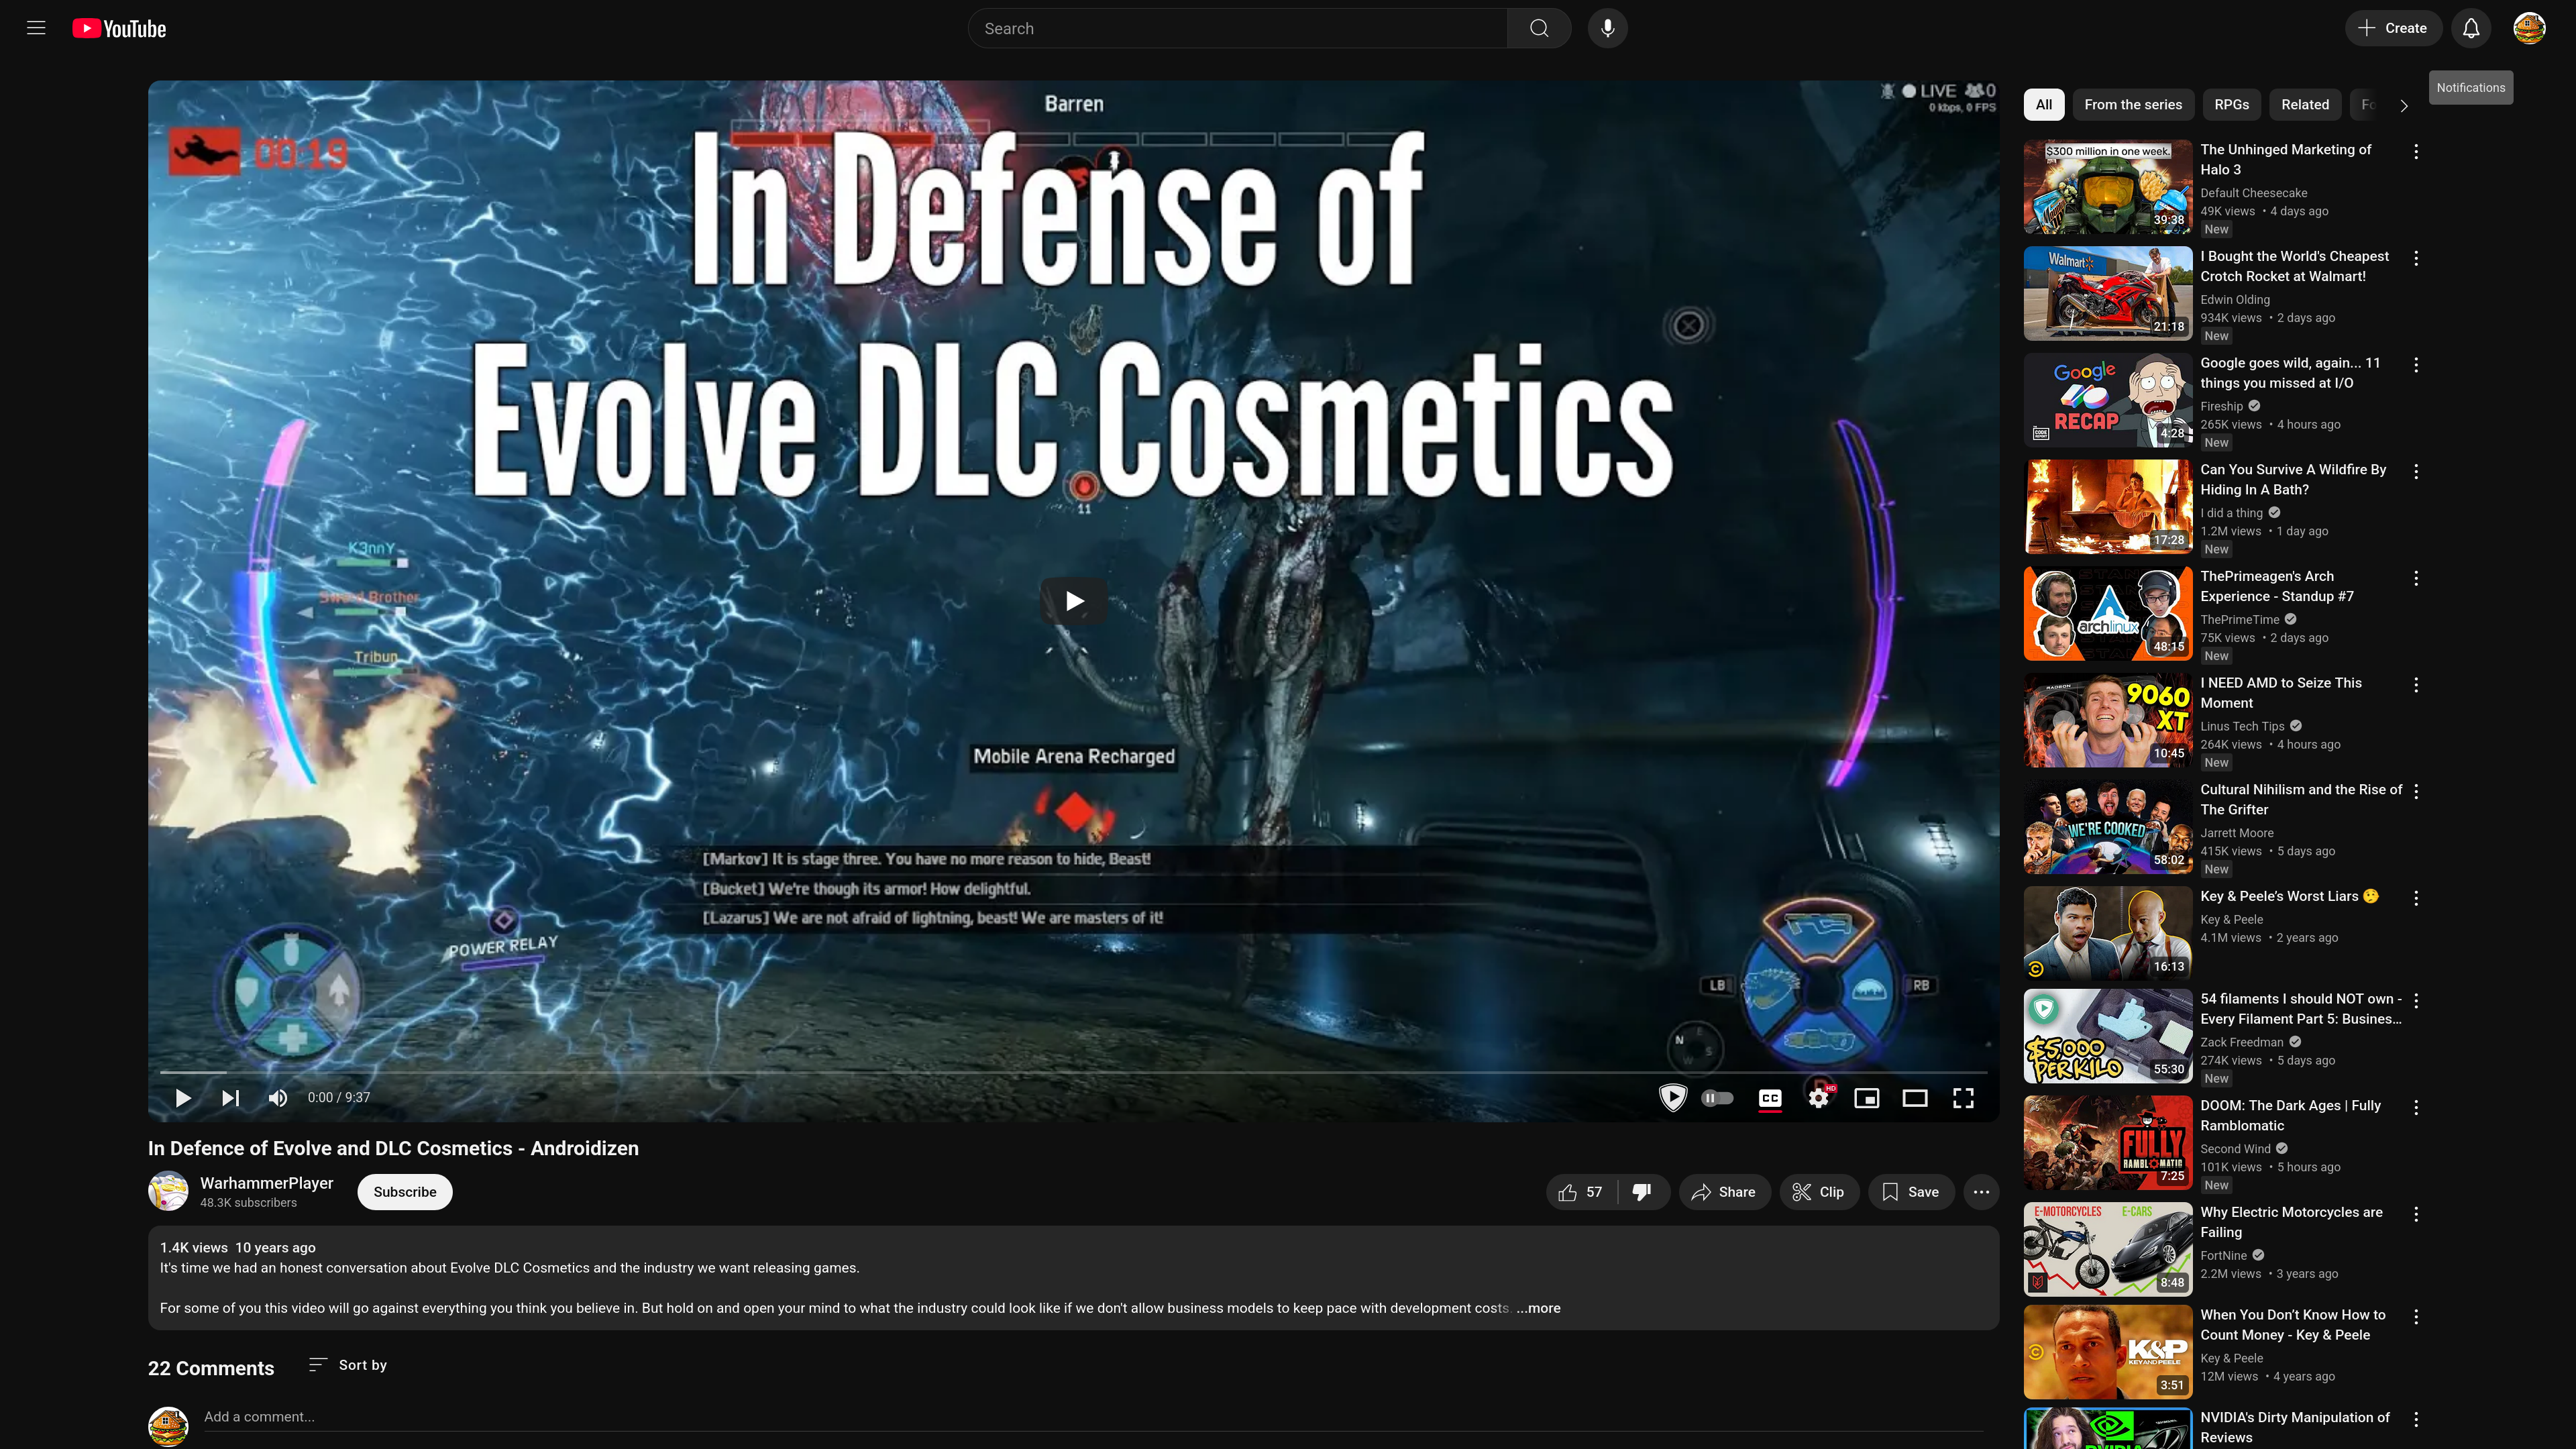Click the search magnifier button
This screenshot has height=1449, width=2576.
point(1539,28)
